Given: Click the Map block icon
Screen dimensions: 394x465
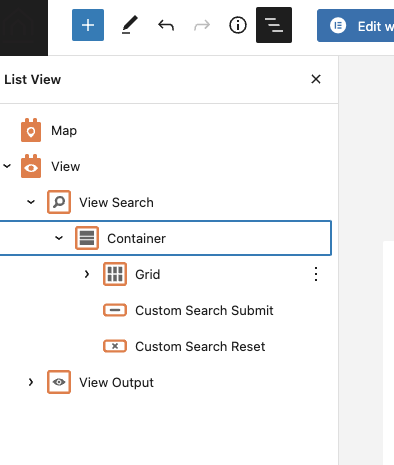Looking at the screenshot, I should [31, 130].
